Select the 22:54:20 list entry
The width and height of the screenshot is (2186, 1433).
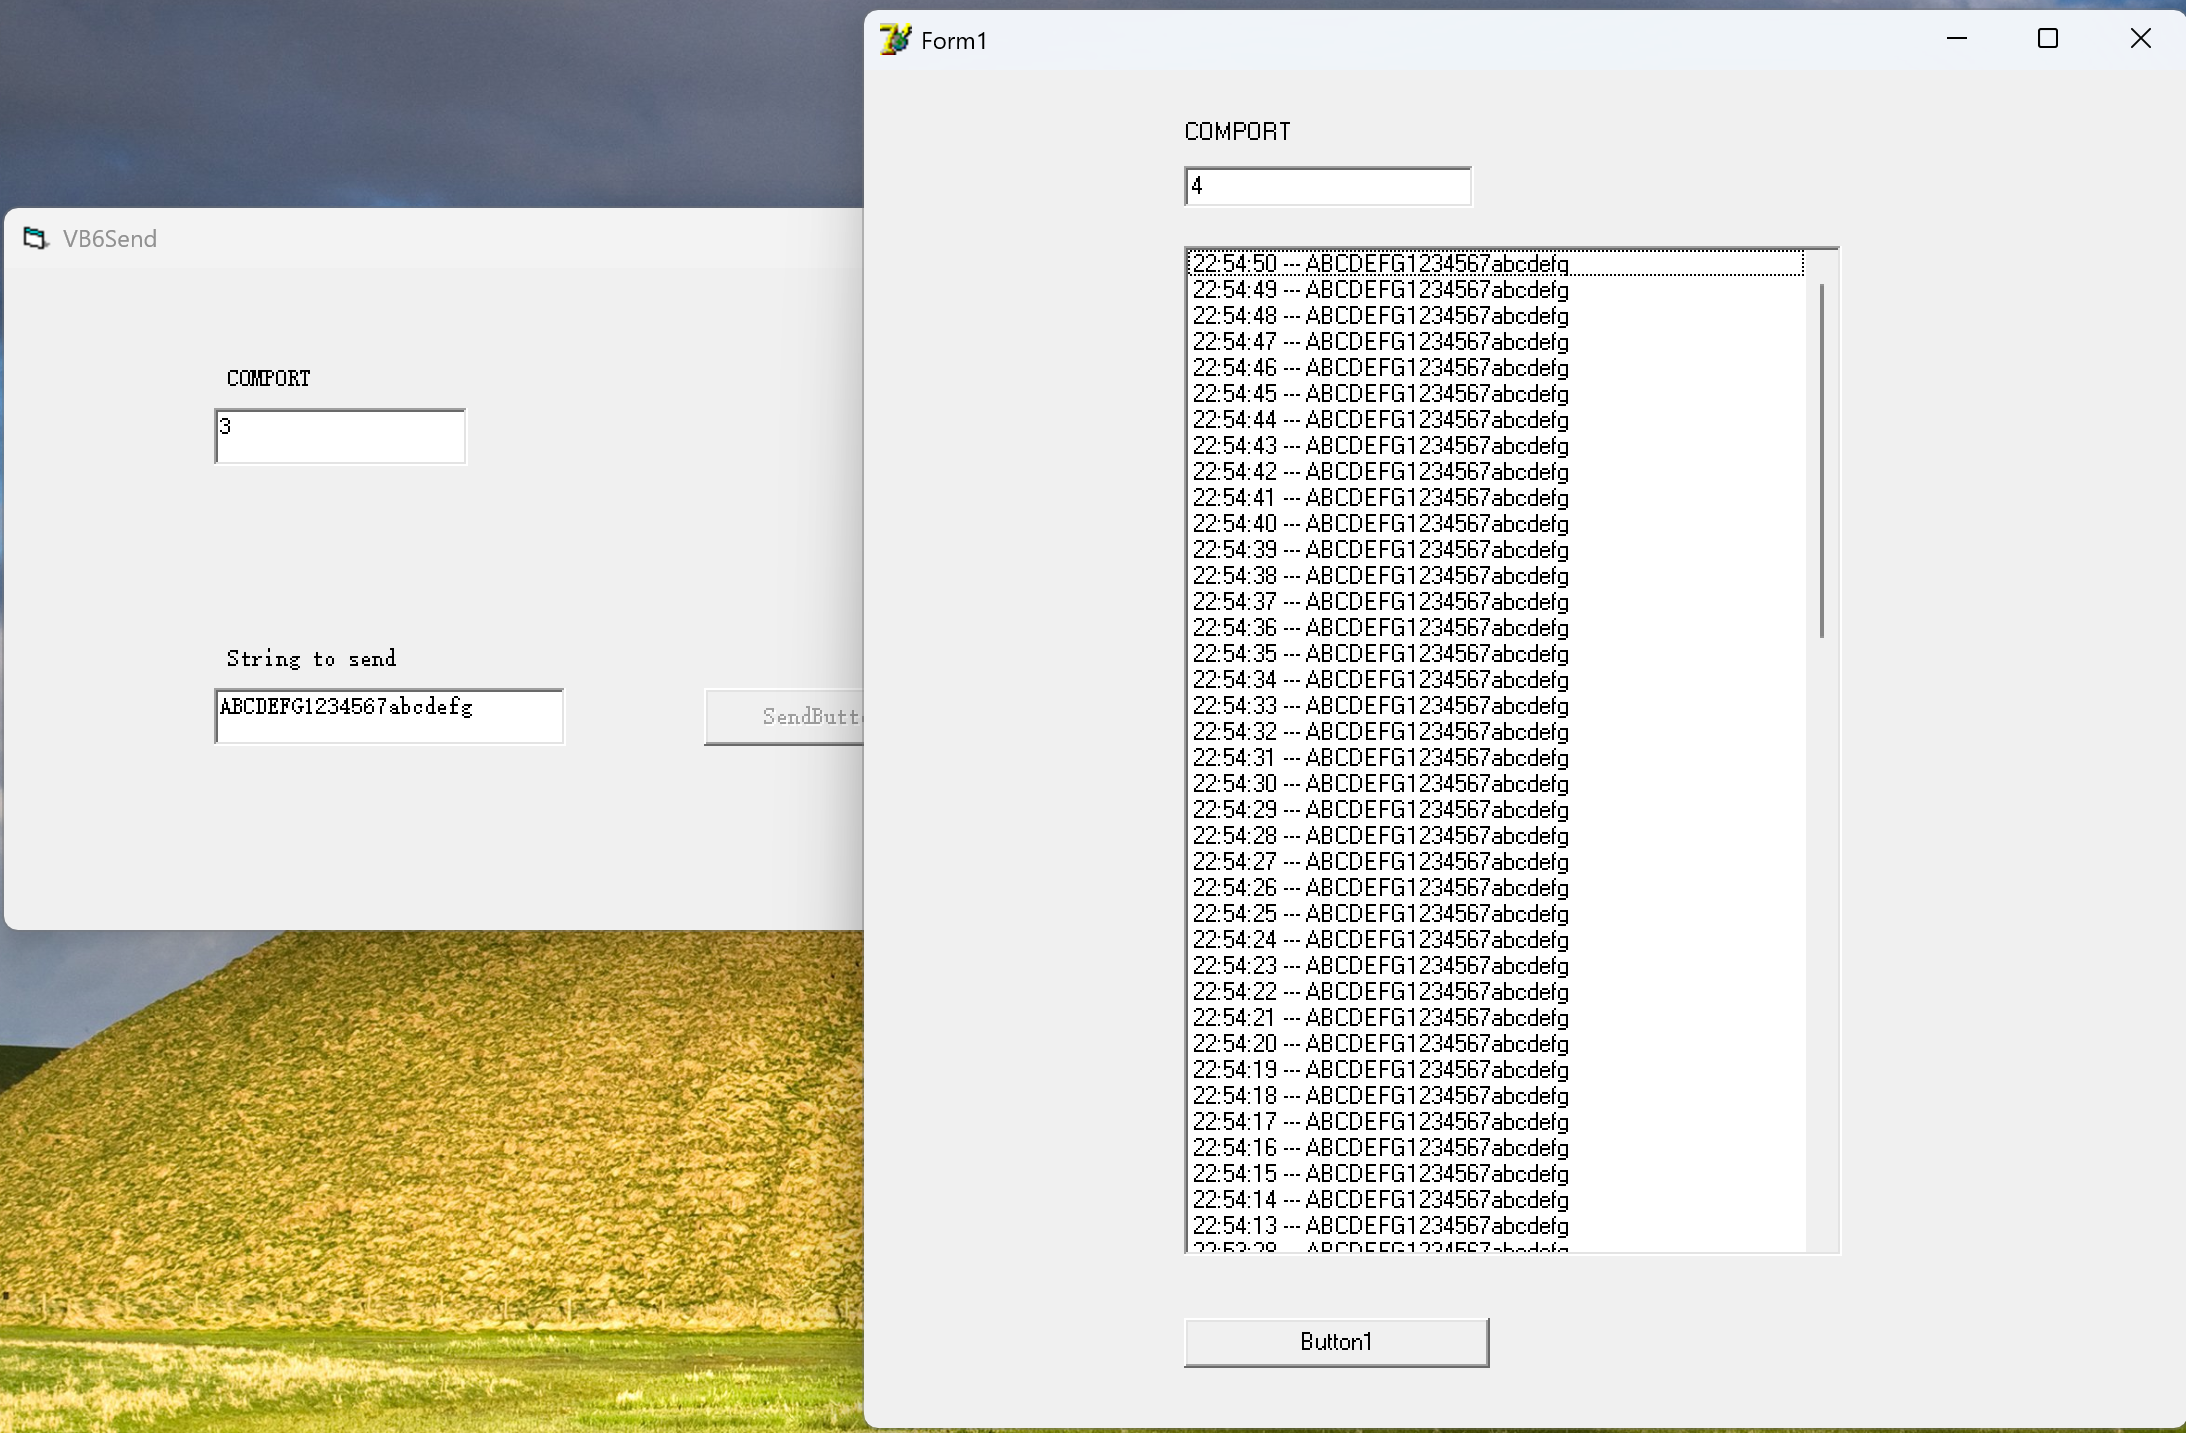click(x=1380, y=1044)
